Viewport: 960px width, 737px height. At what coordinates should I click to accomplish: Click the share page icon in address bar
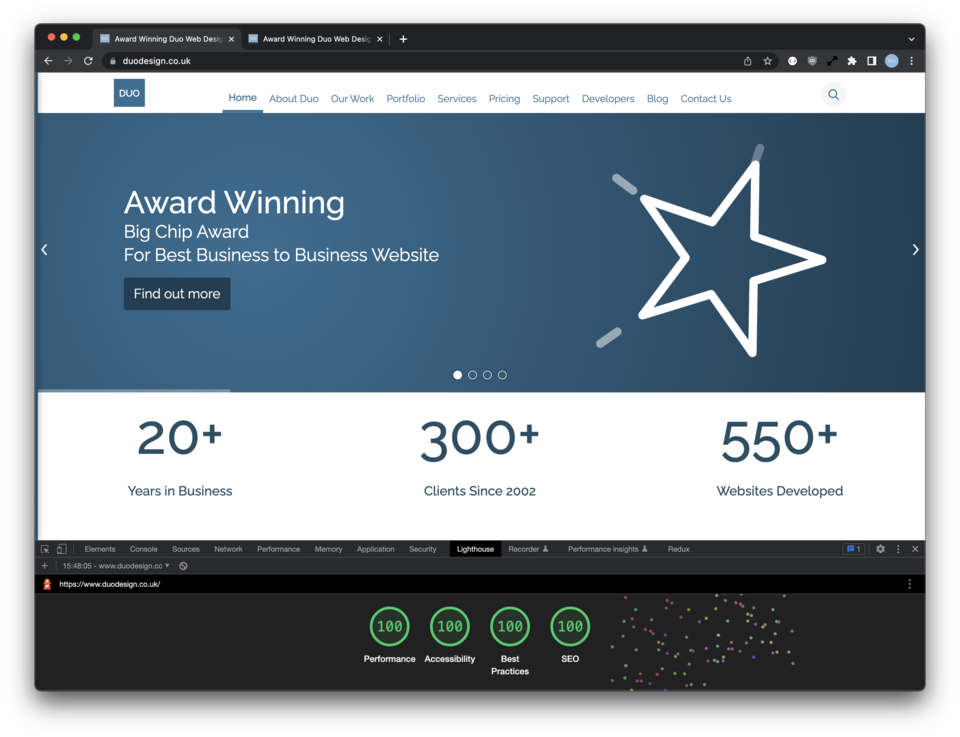click(747, 61)
